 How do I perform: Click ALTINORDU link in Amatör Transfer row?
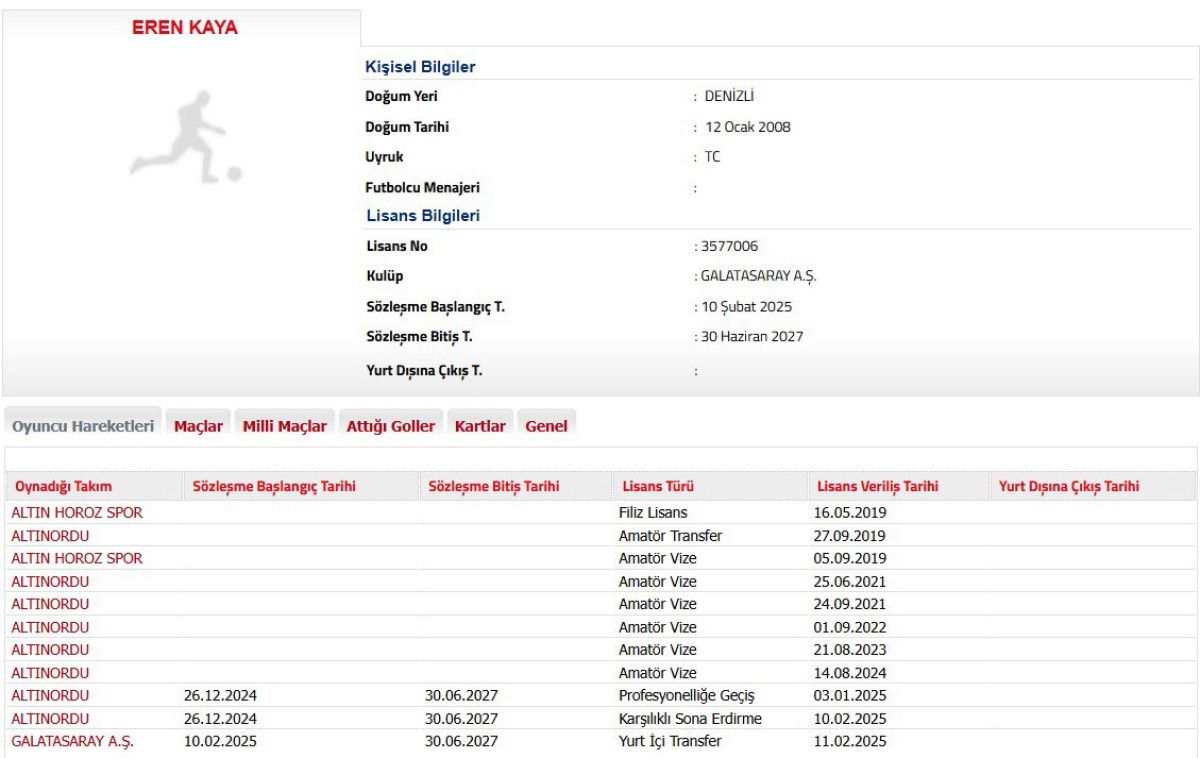[50, 536]
